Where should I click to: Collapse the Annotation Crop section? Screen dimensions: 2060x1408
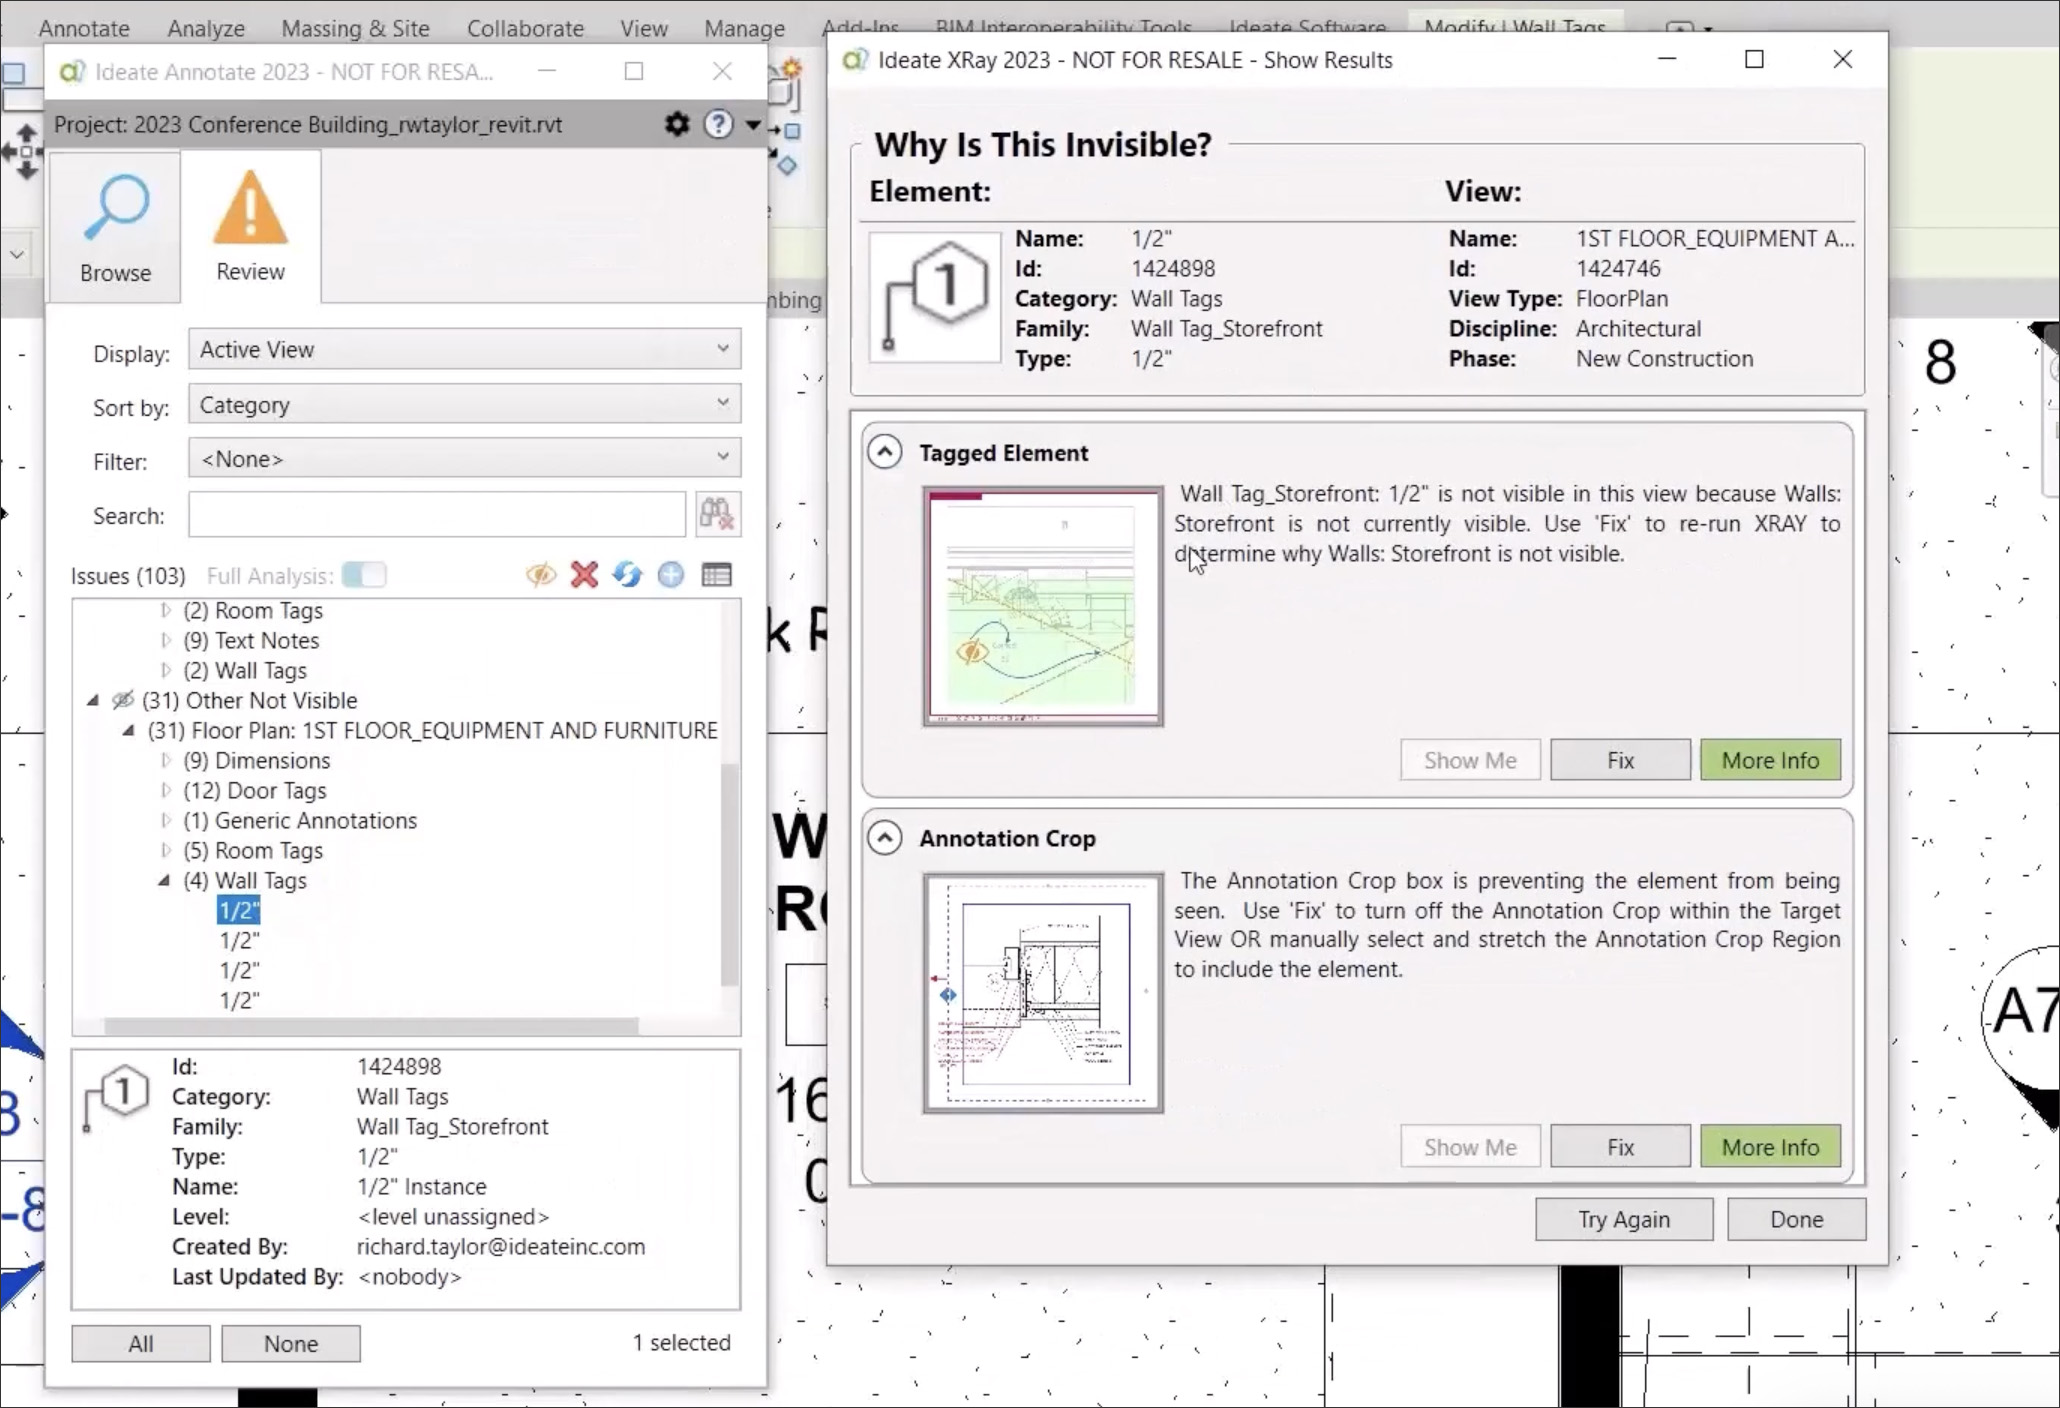884,838
